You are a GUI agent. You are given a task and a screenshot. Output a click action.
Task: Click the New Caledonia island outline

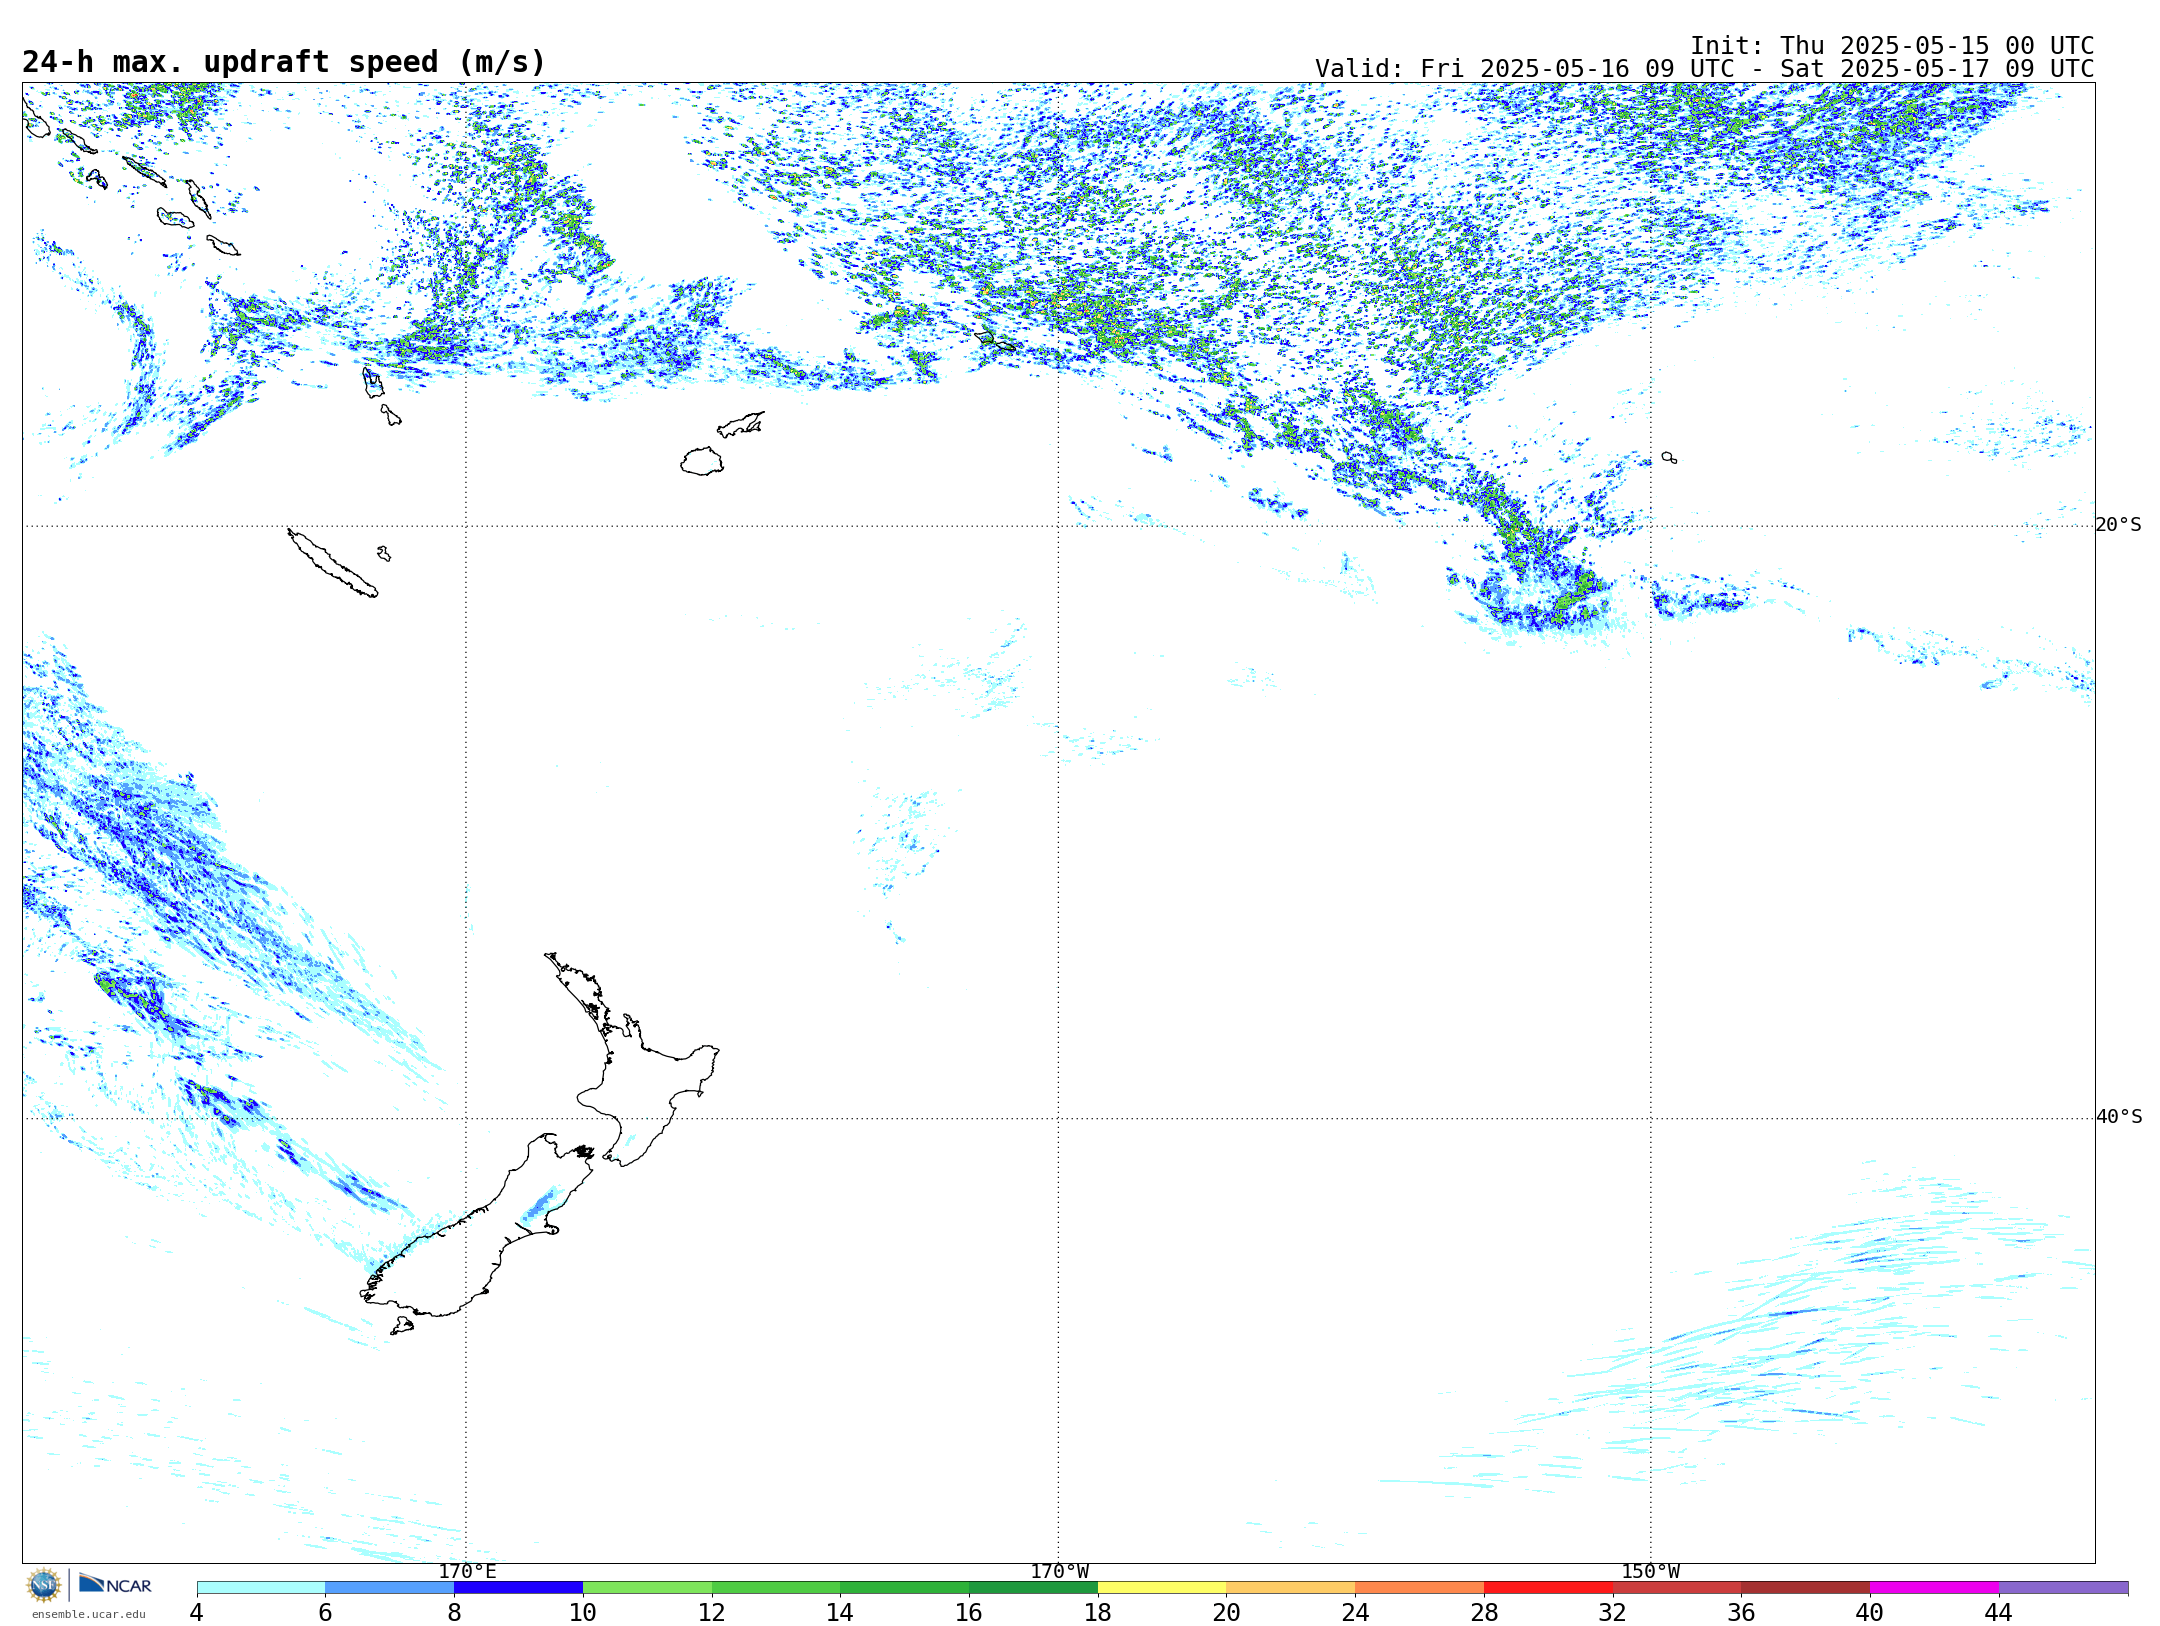(333, 563)
